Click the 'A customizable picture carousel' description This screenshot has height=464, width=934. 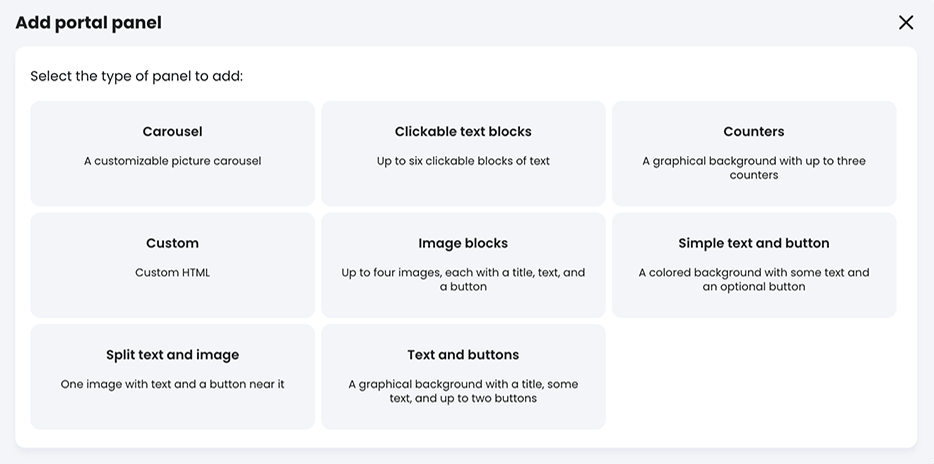pyautogui.click(x=172, y=161)
